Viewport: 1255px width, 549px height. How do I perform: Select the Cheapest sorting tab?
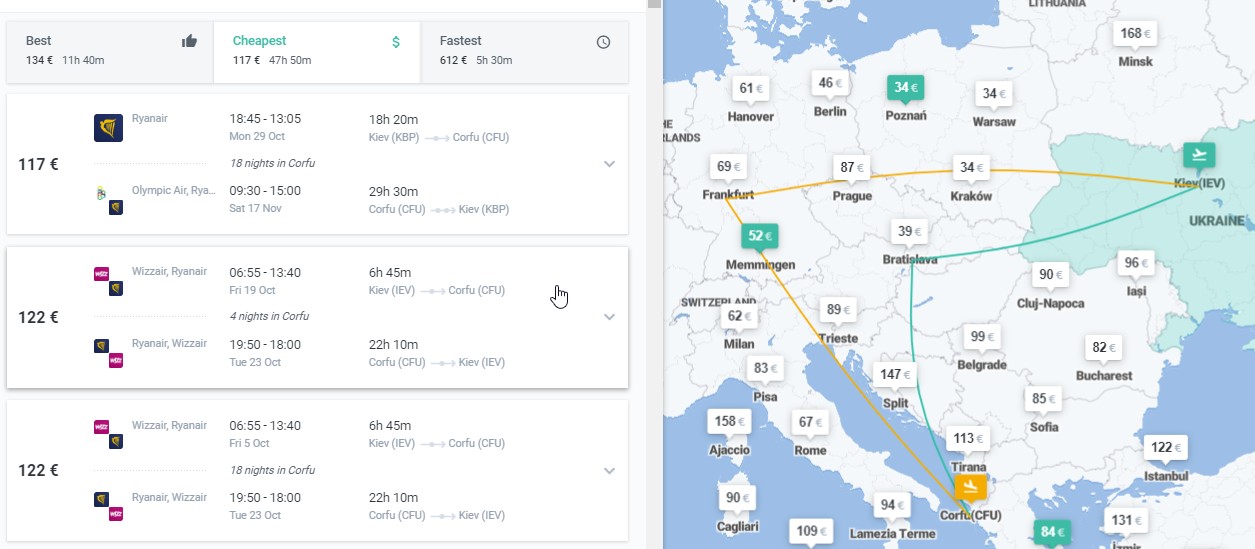[x=317, y=49]
